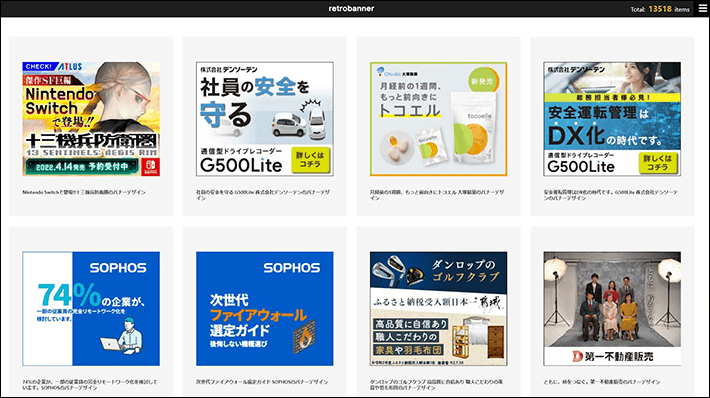Viewport: 710px width, 398px height.
Task: Click caption '74%の企業が、一部の従業員'
Action: pyautogui.click(x=90, y=385)
